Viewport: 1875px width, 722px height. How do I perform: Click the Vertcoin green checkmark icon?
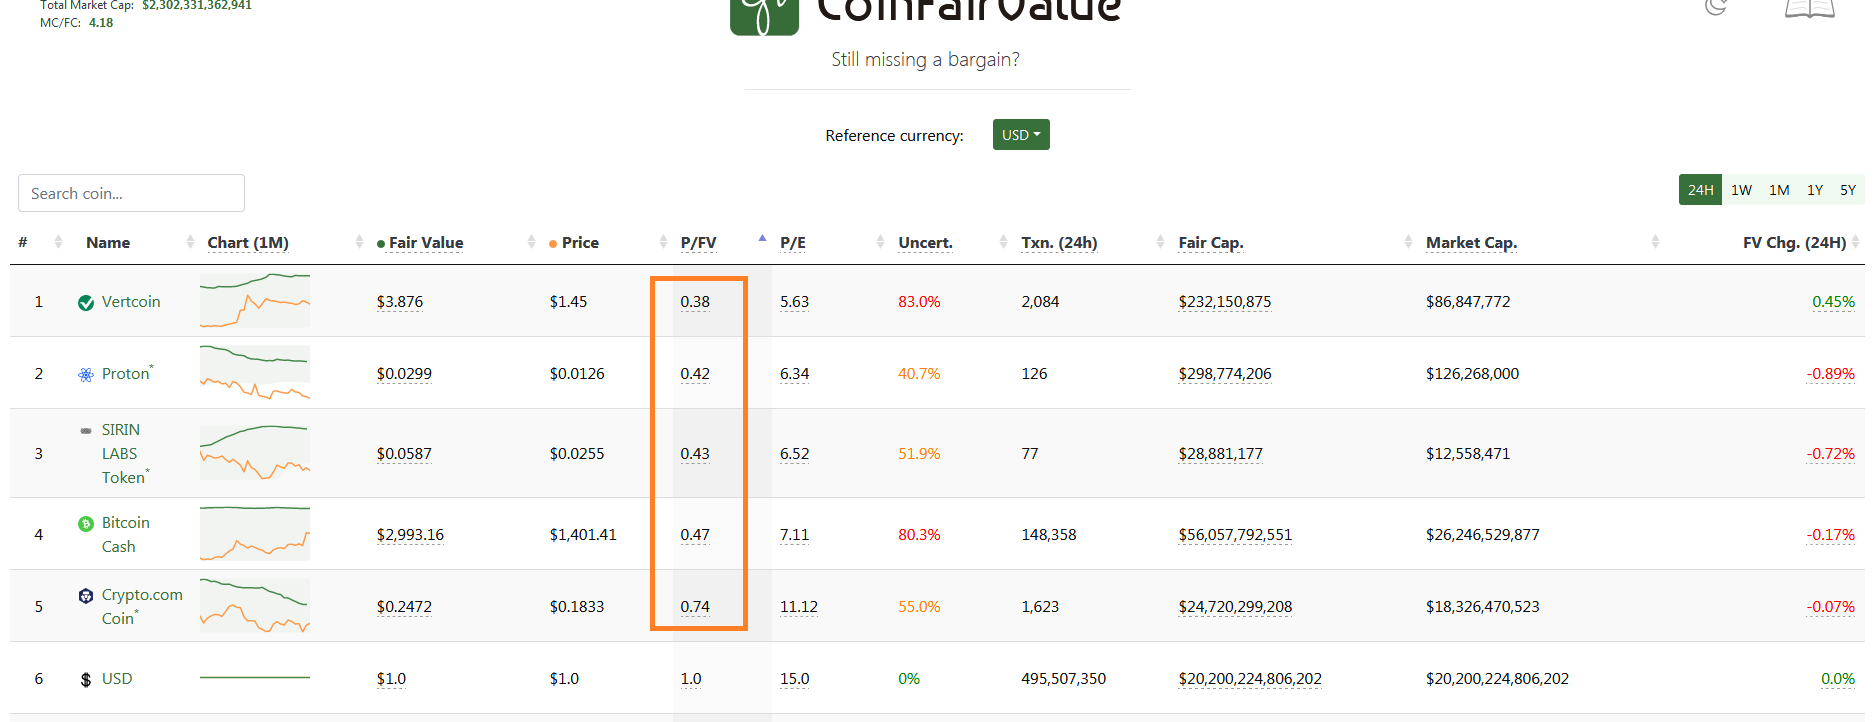coord(86,303)
